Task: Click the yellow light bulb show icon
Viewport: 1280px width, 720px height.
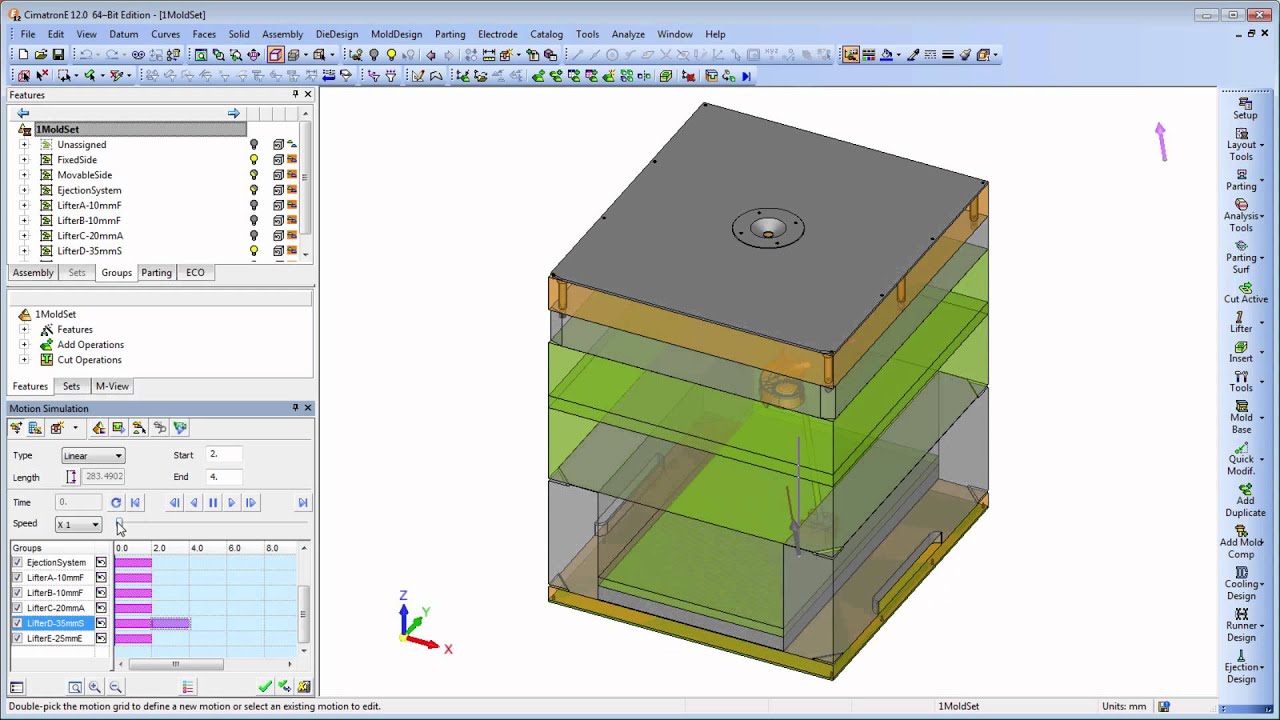Action: click(x=391, y=55)
